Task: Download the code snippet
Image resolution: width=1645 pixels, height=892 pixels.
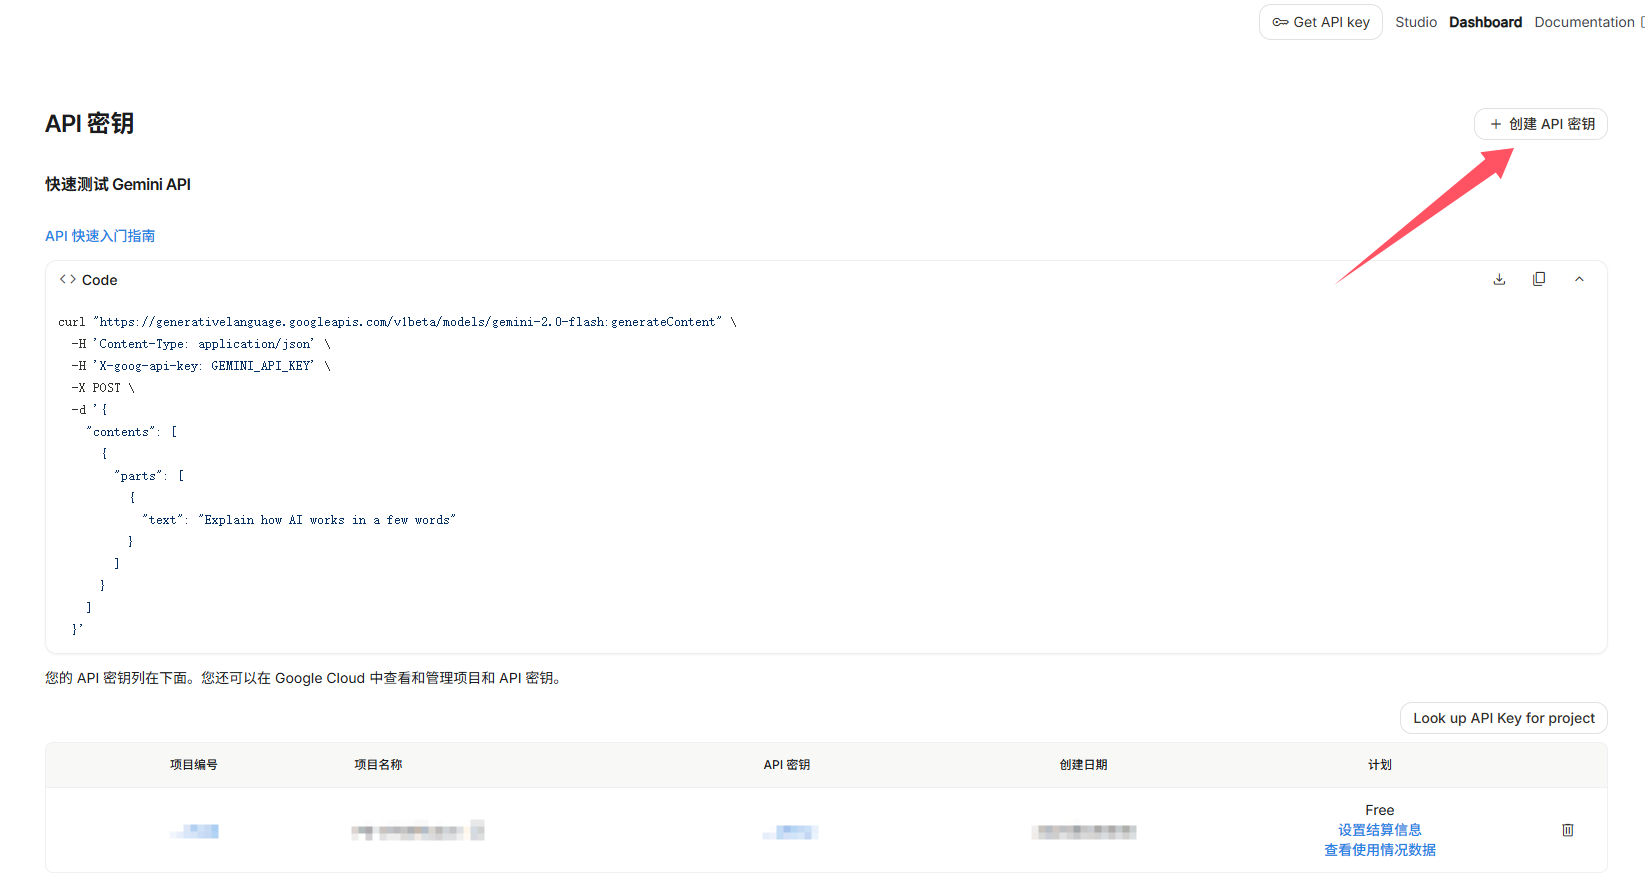Action: coord(1499,279)
